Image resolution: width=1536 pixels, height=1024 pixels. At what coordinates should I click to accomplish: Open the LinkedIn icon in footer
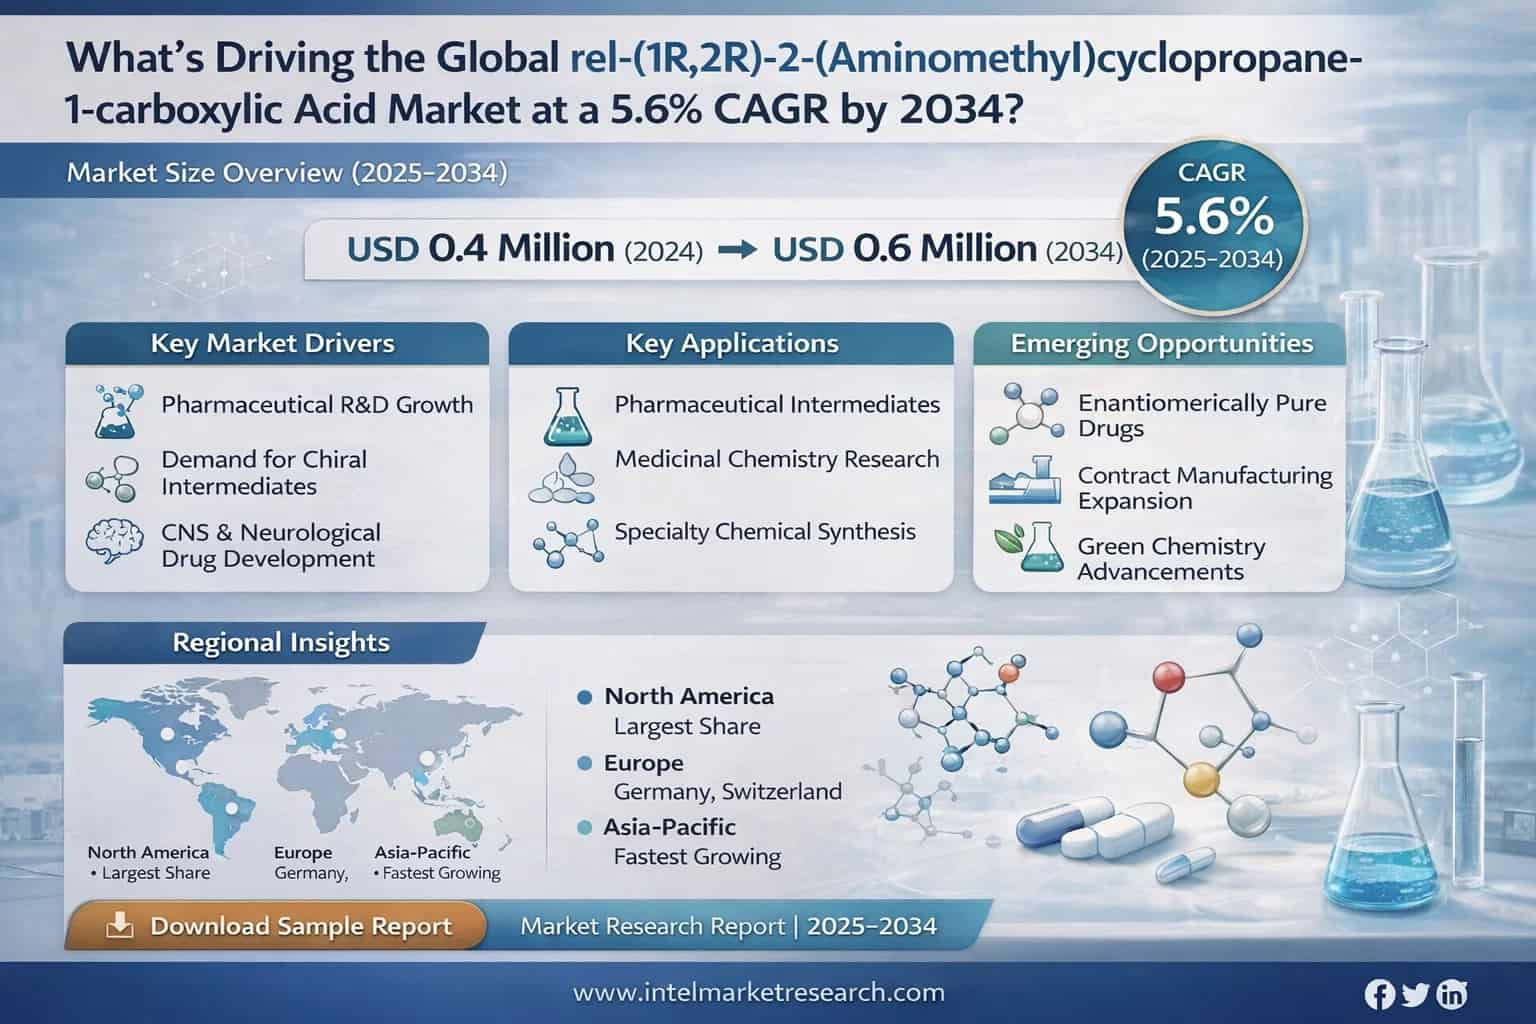1451,994
